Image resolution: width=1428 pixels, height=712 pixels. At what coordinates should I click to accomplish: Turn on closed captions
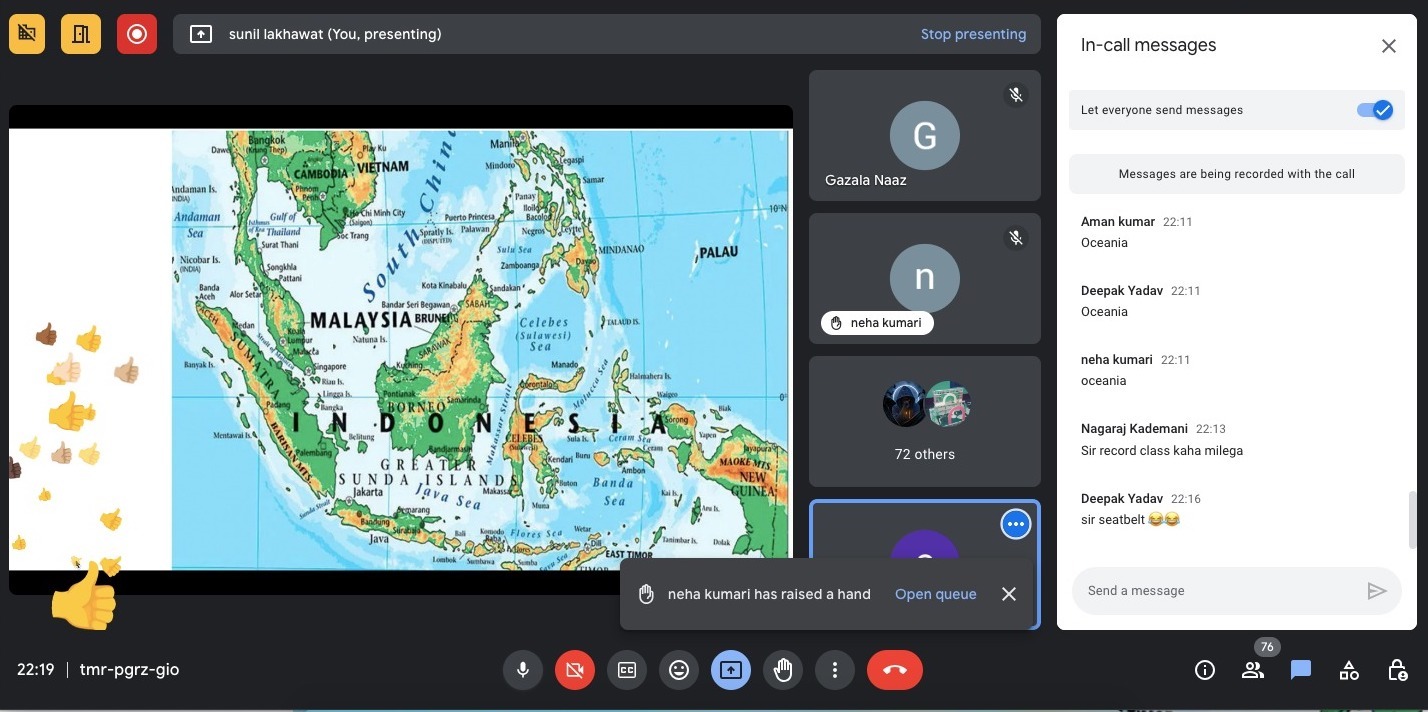(627, 670)
